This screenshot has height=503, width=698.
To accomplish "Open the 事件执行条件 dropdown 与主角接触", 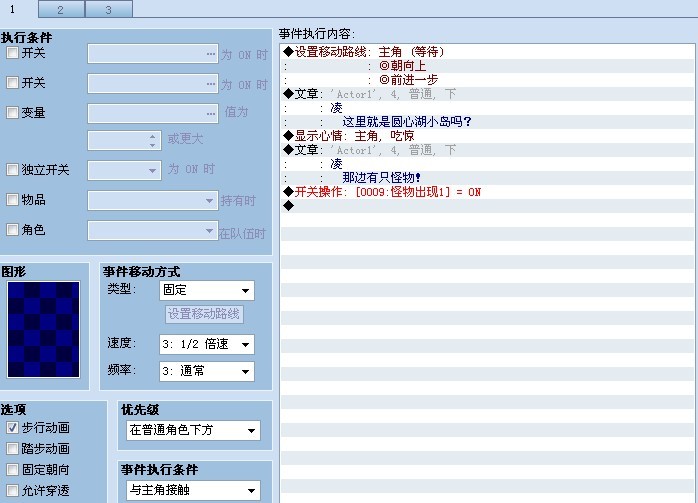I will pyautogui.click(x=193, y=491).
